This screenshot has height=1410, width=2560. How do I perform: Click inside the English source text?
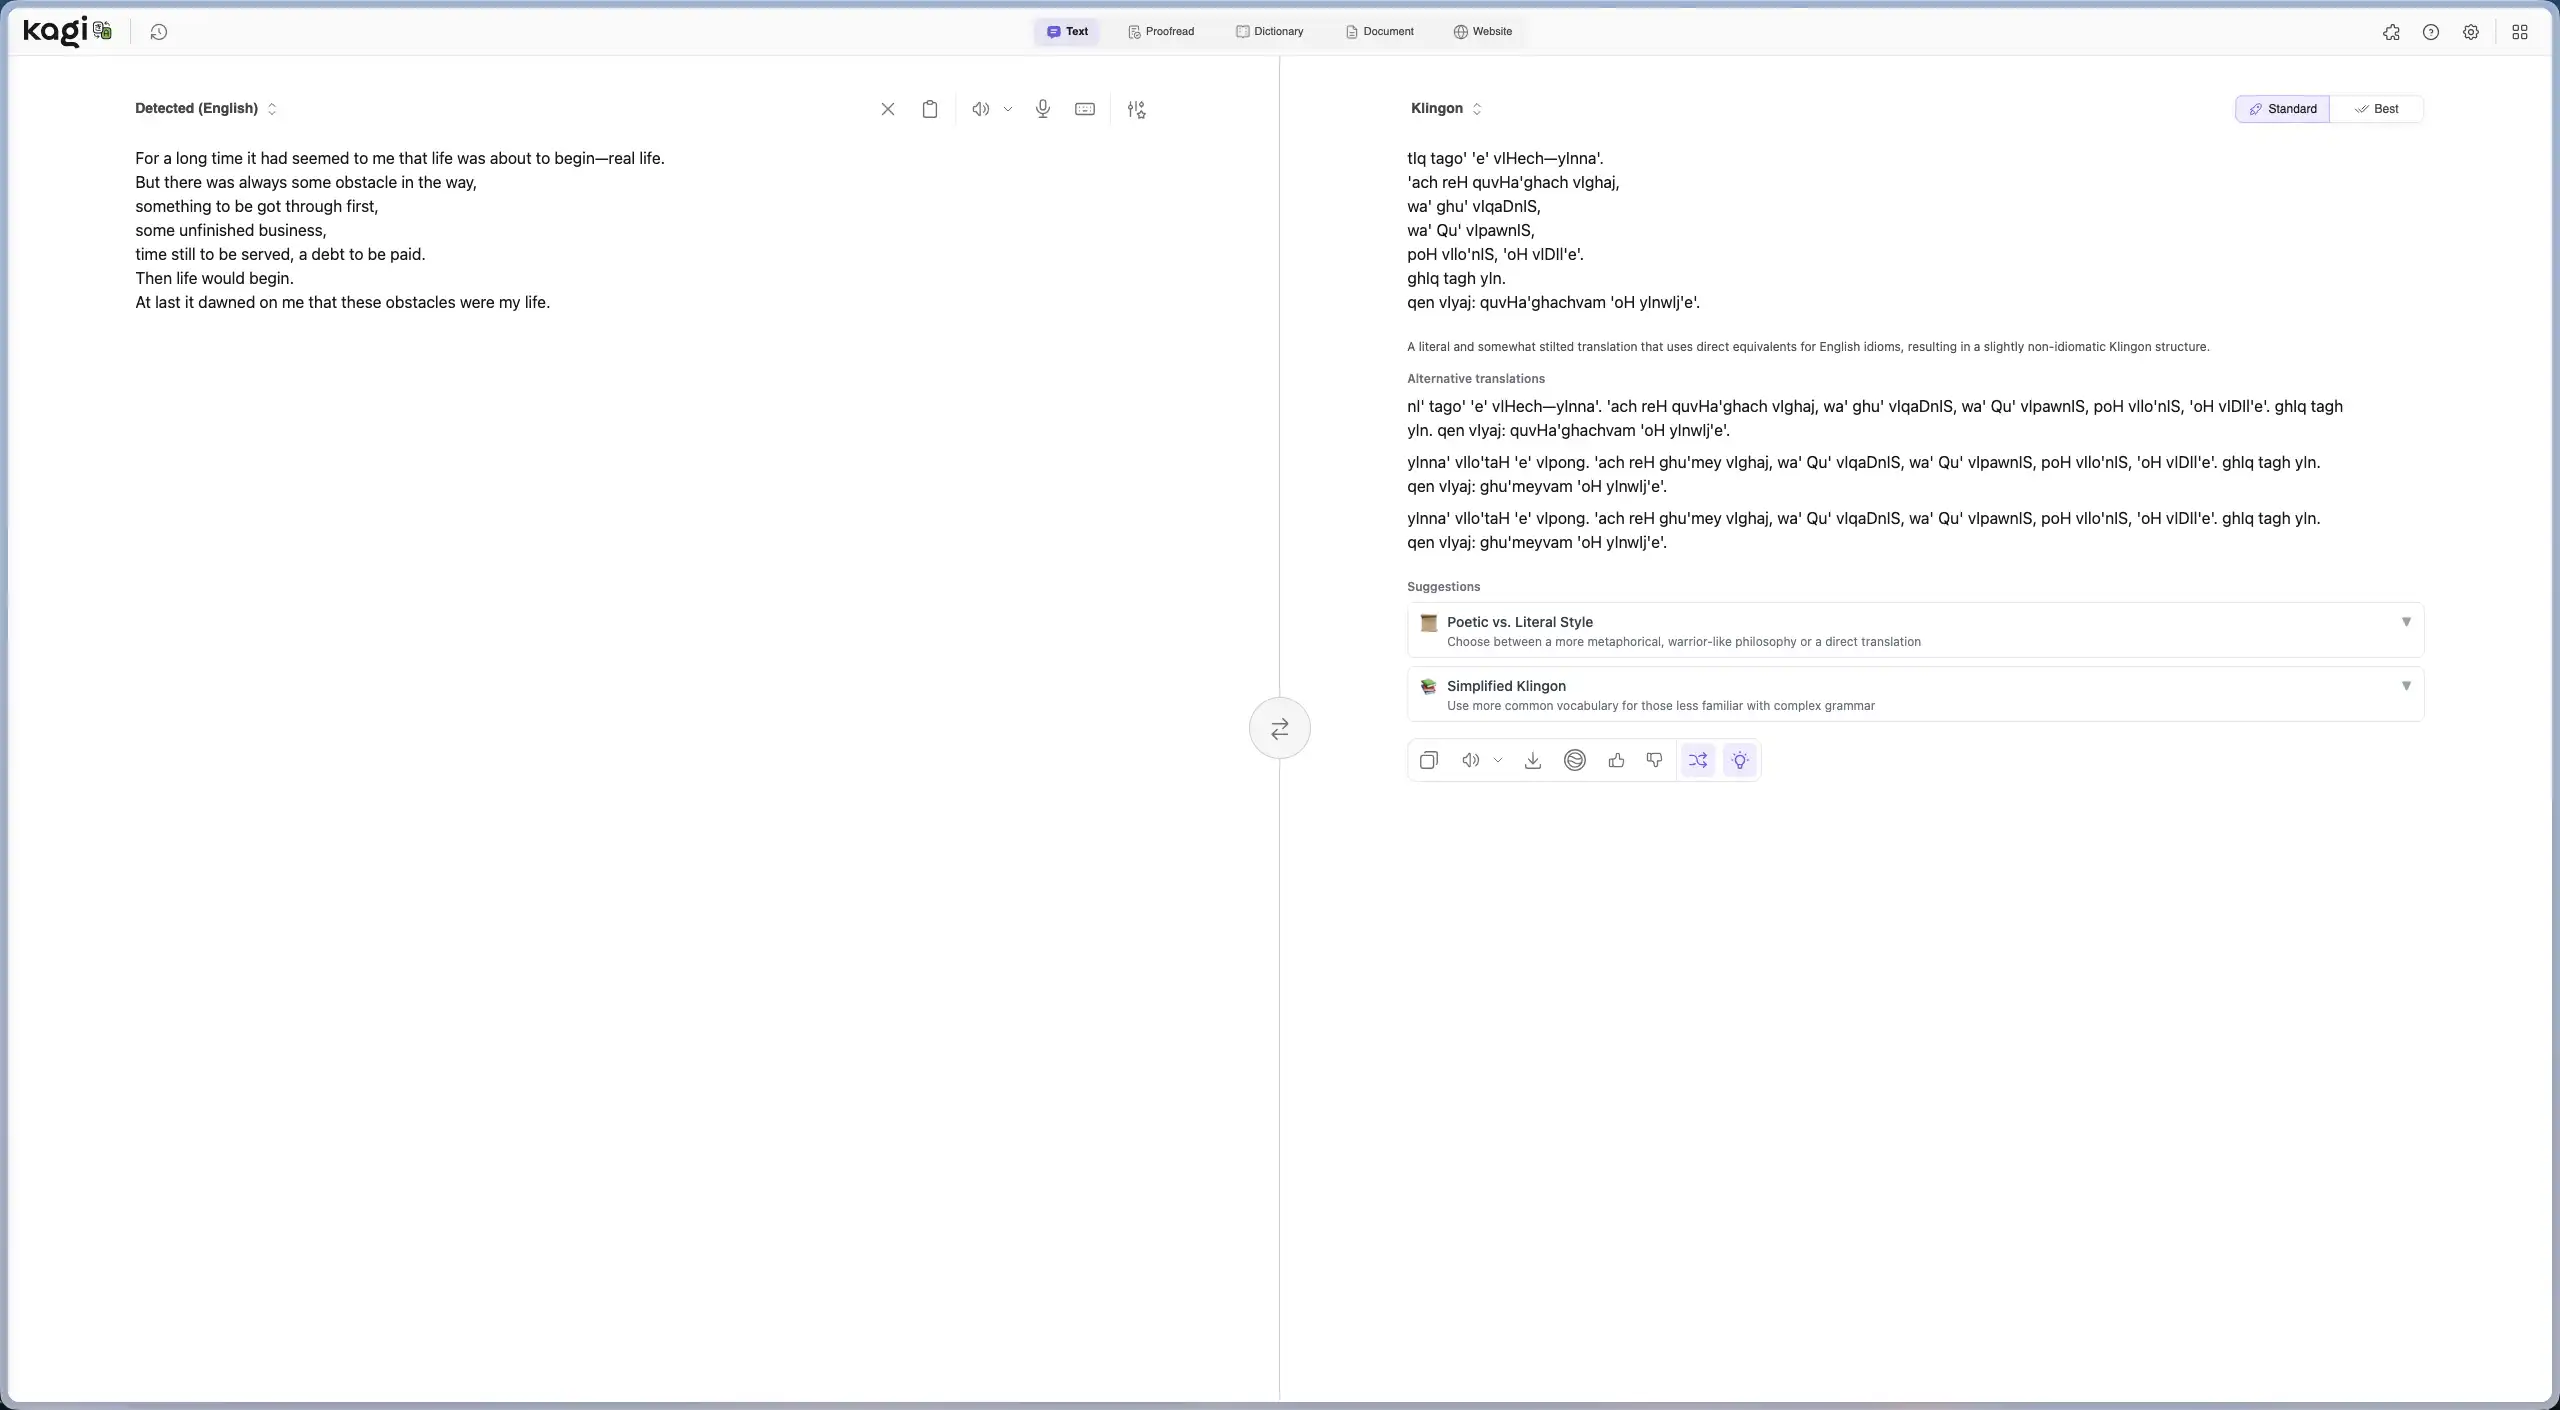tap(400, 230)
